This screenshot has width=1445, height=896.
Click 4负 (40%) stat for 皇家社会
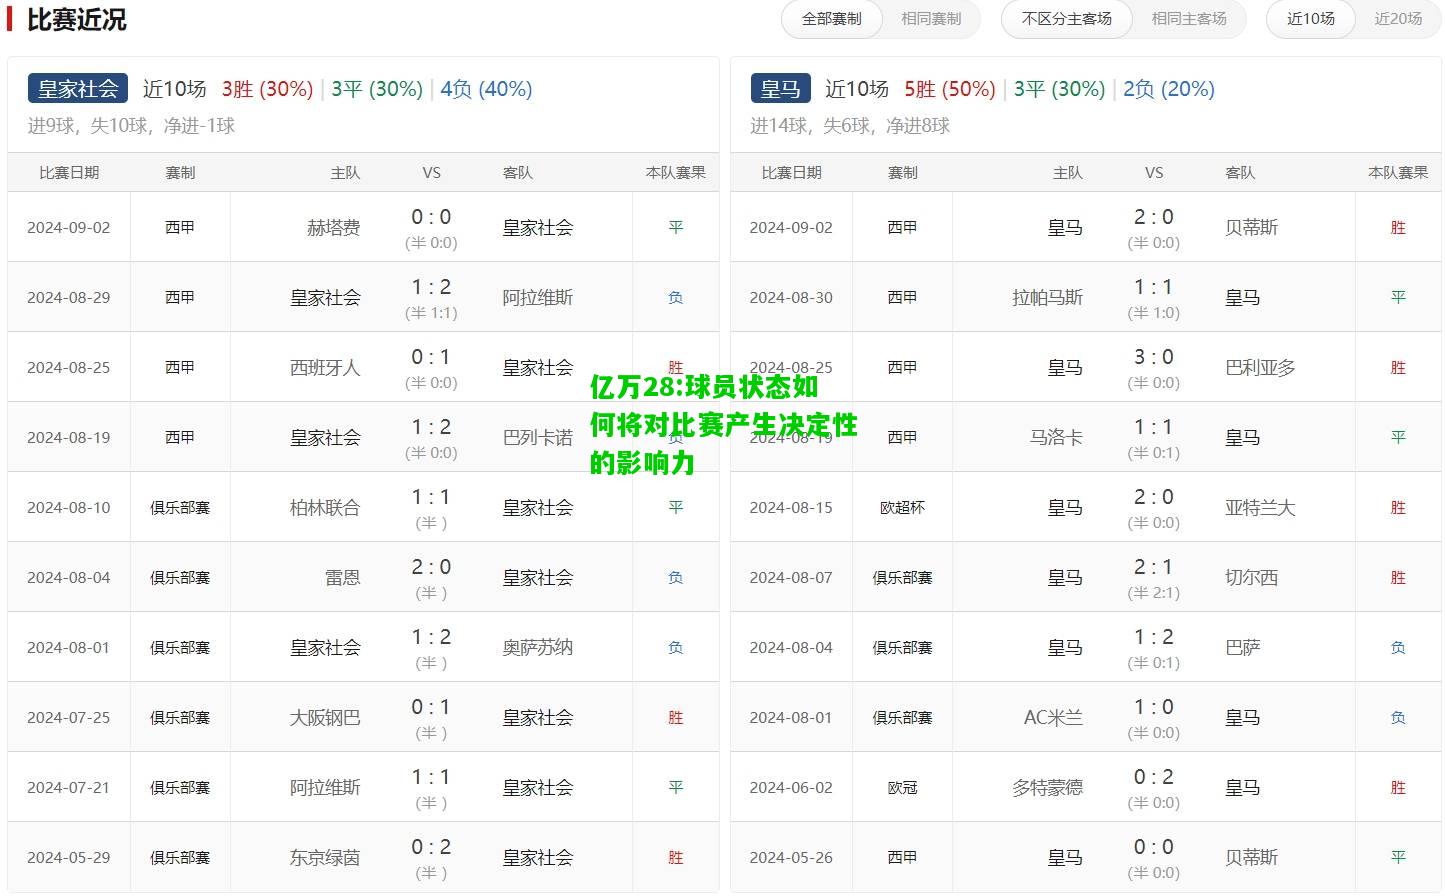pos(486,89)
